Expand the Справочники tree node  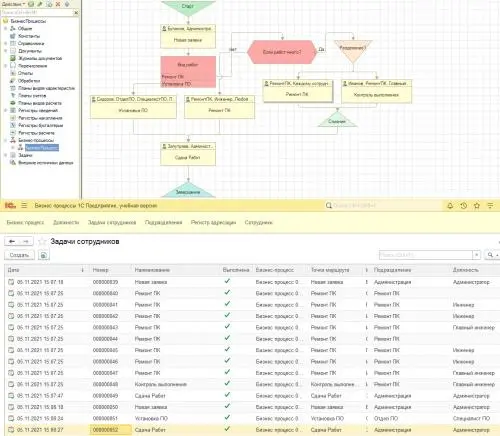(5, 44)
